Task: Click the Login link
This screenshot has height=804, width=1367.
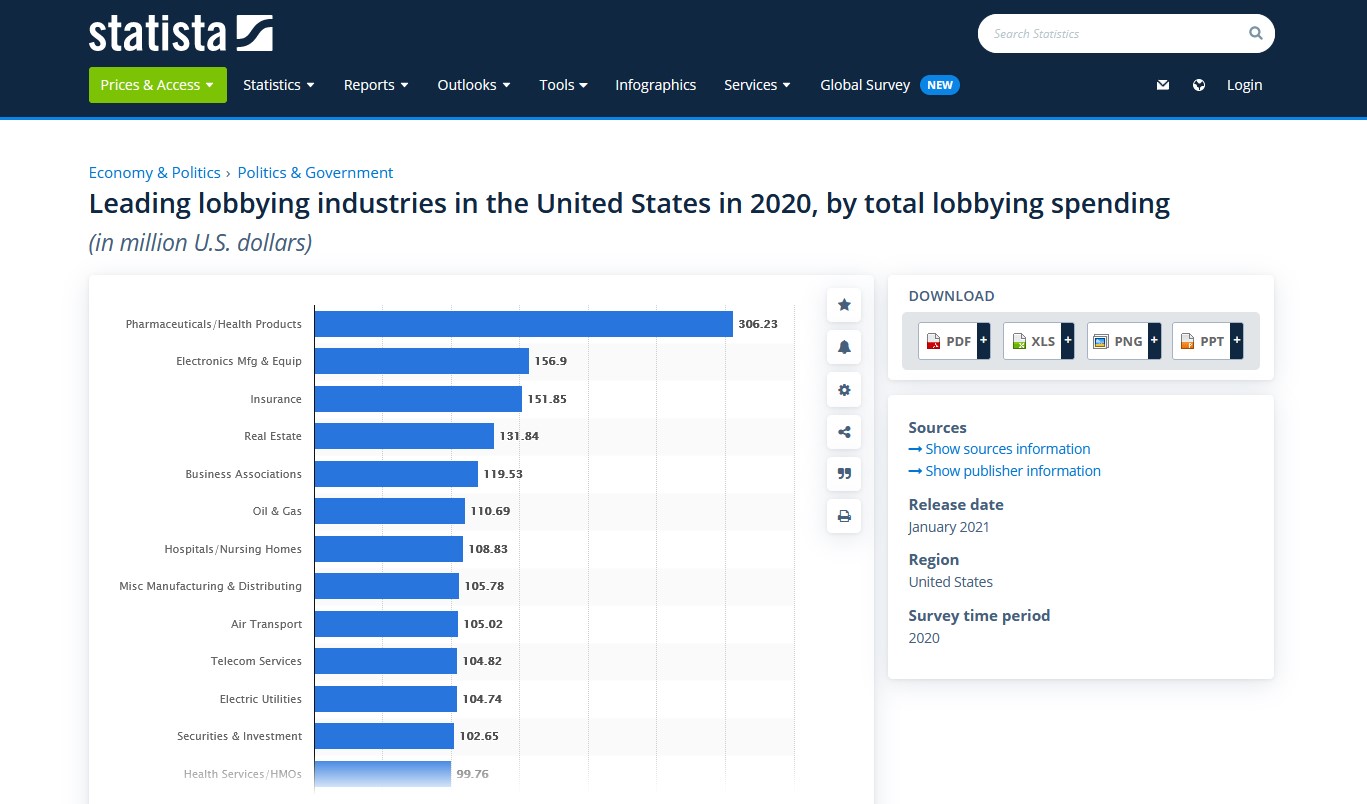Action: click(1244, 85)
